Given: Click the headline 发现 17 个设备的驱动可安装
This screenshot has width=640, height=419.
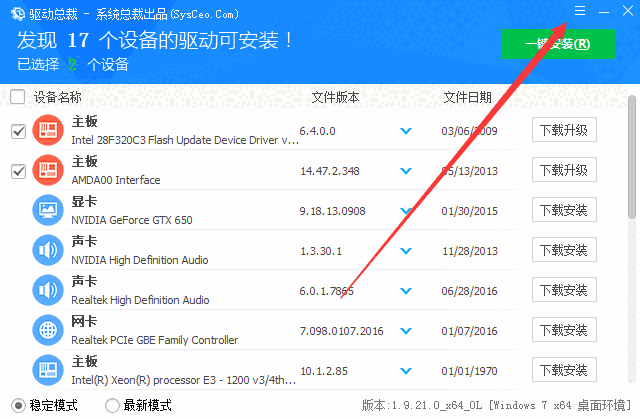Looking at the screenshot, I should pos(155,40).
